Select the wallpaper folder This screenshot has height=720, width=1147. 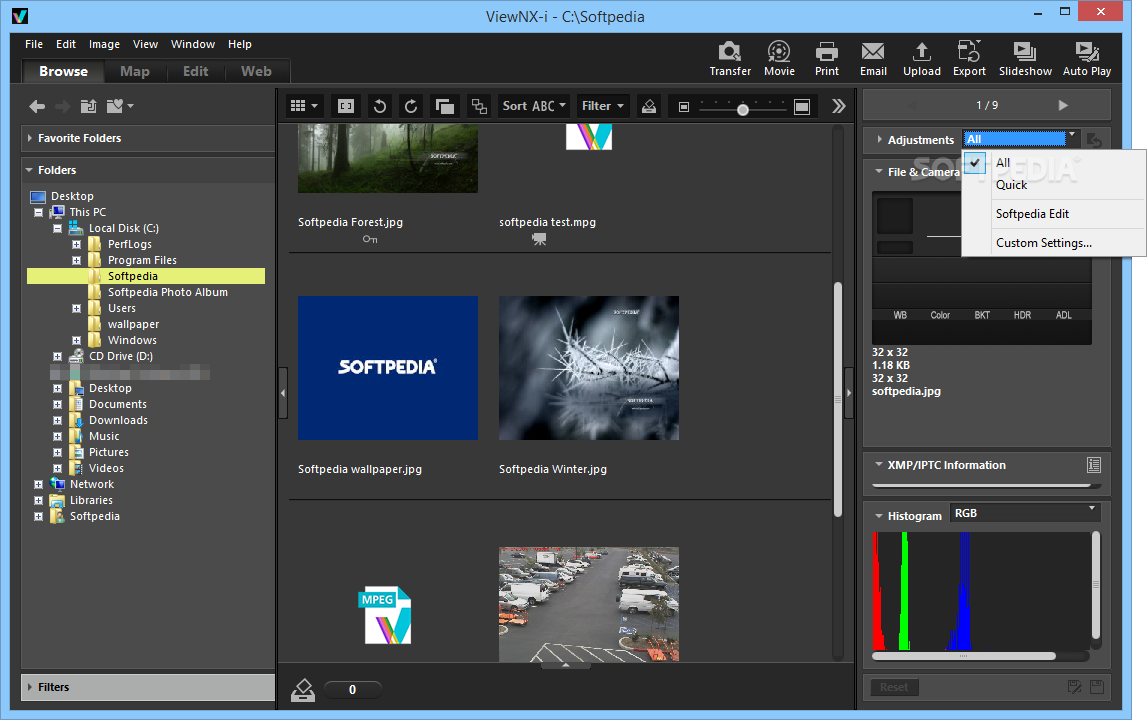pos(133,324)
